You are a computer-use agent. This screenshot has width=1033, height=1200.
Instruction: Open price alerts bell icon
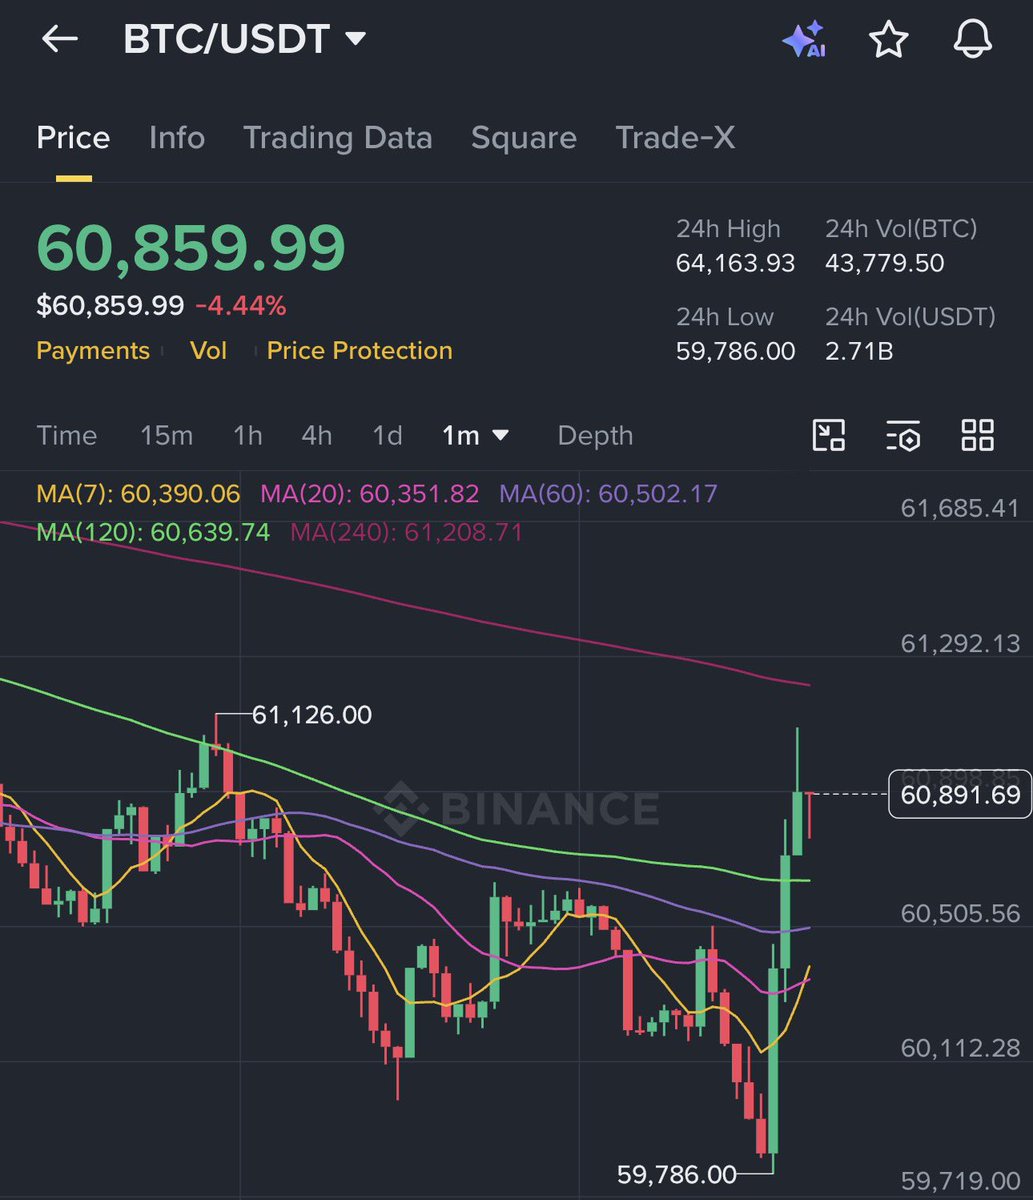click(x=971, y=39)
